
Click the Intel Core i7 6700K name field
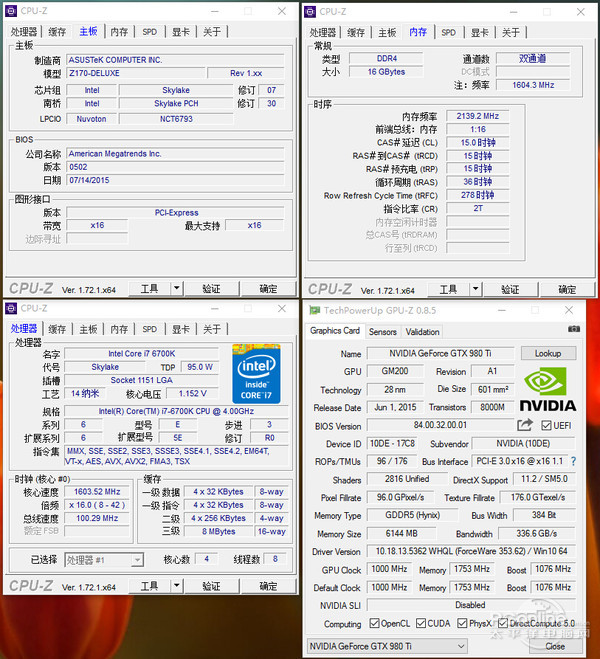pos(142,353)
